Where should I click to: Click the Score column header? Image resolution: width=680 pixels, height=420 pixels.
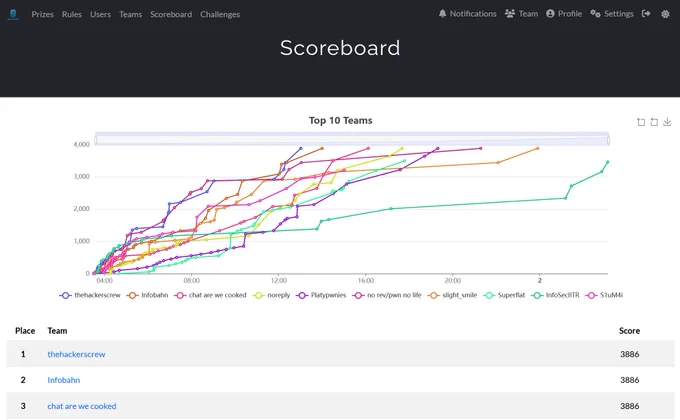pos(629,331)
